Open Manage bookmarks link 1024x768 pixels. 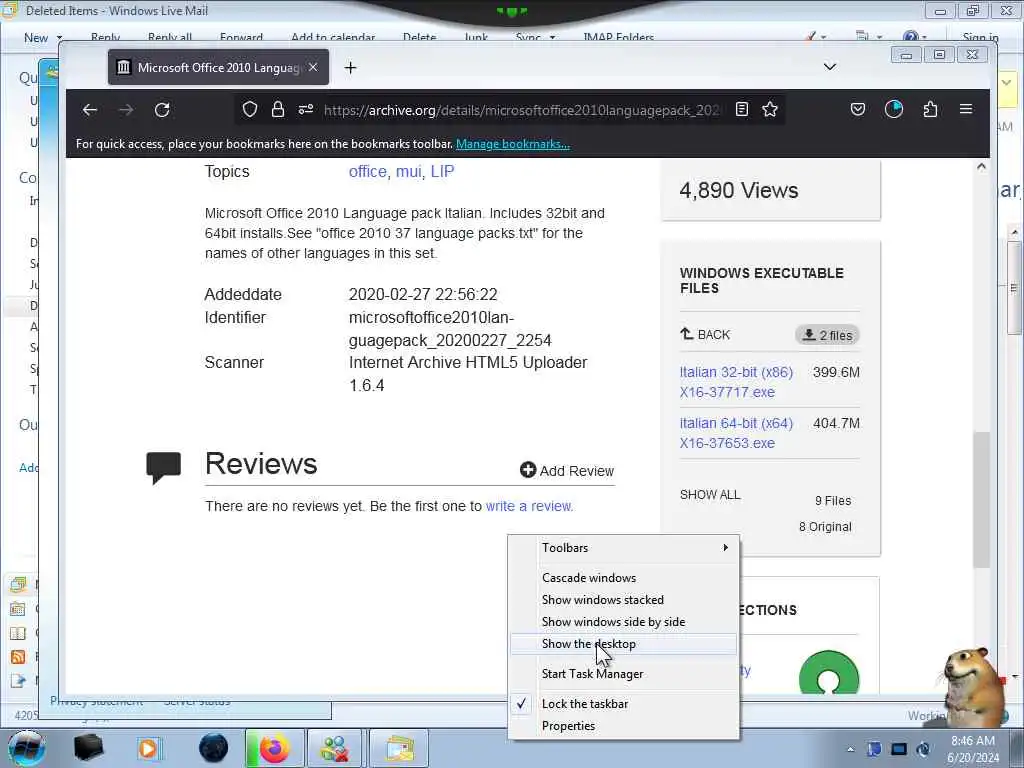(x=513, y=144)
